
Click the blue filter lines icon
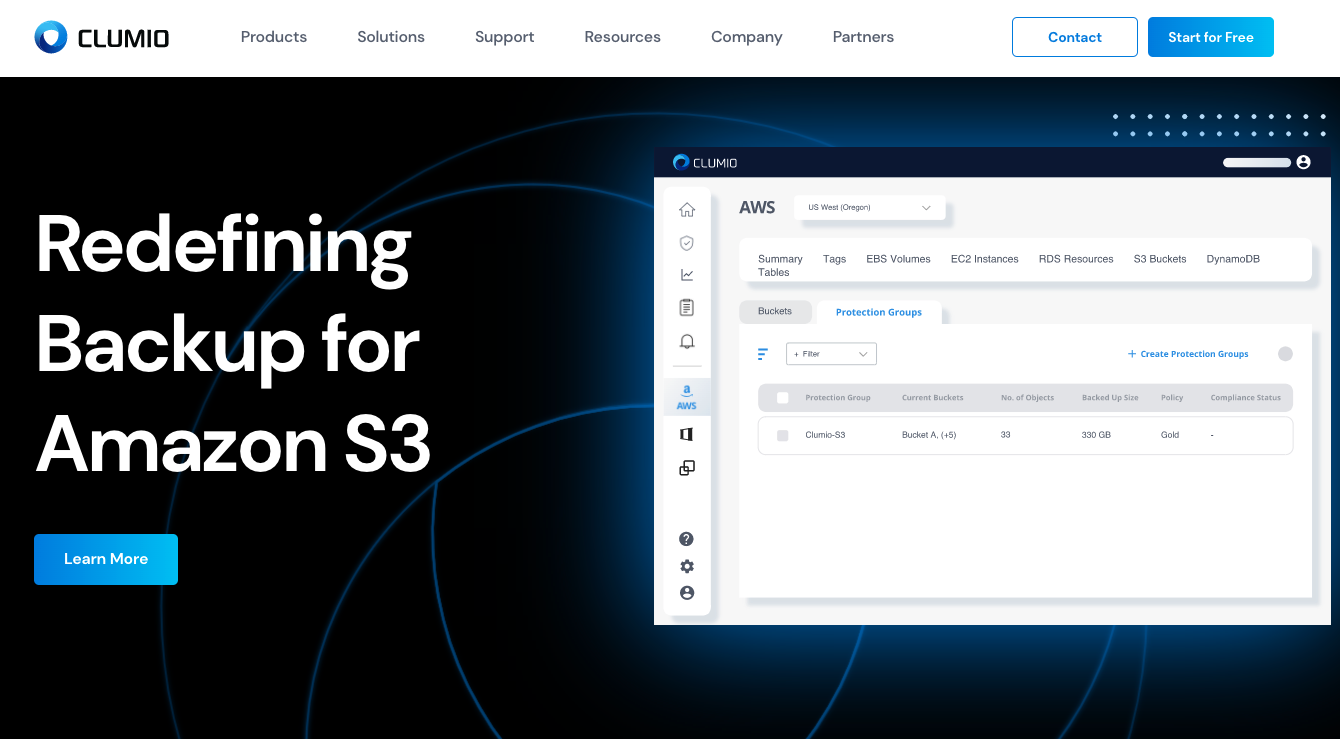click(x=763, y=354)
